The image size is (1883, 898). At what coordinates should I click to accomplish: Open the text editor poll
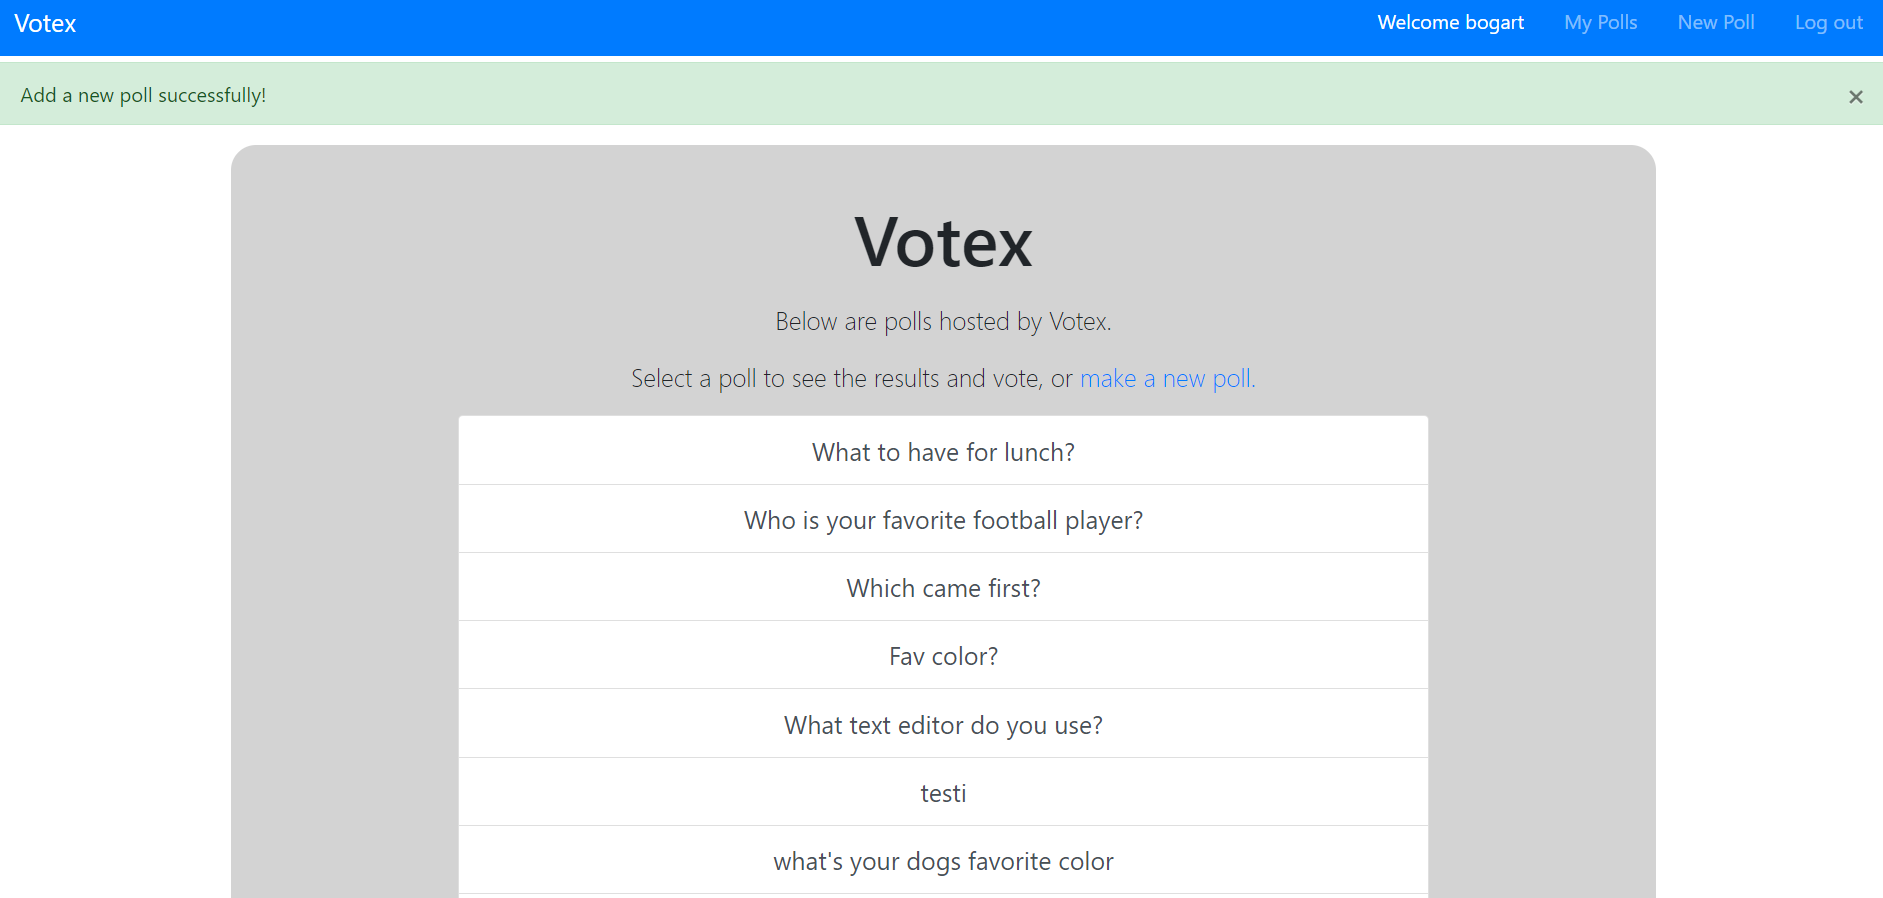point(943,724)
